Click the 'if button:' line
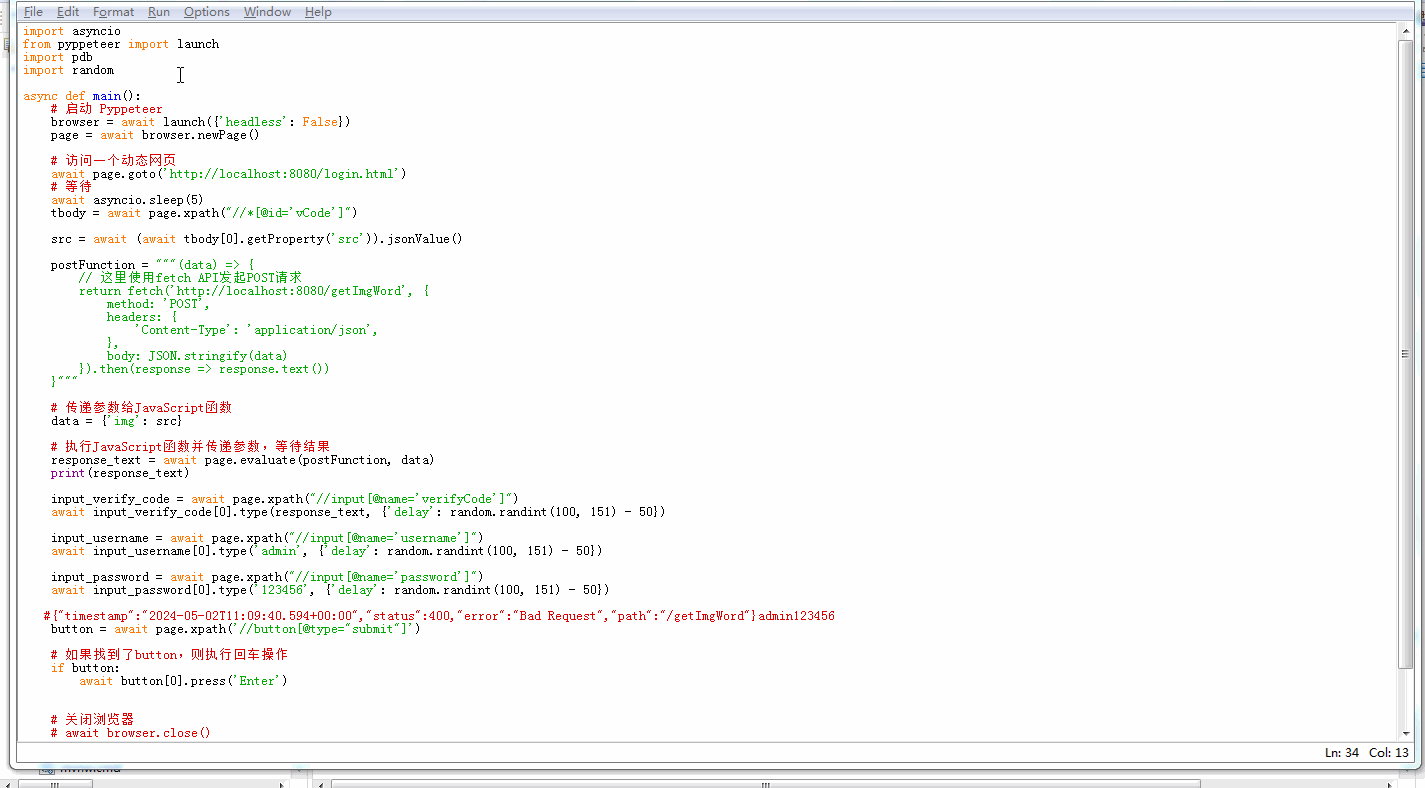This screenshot has width=1425, height=788. 85,668
